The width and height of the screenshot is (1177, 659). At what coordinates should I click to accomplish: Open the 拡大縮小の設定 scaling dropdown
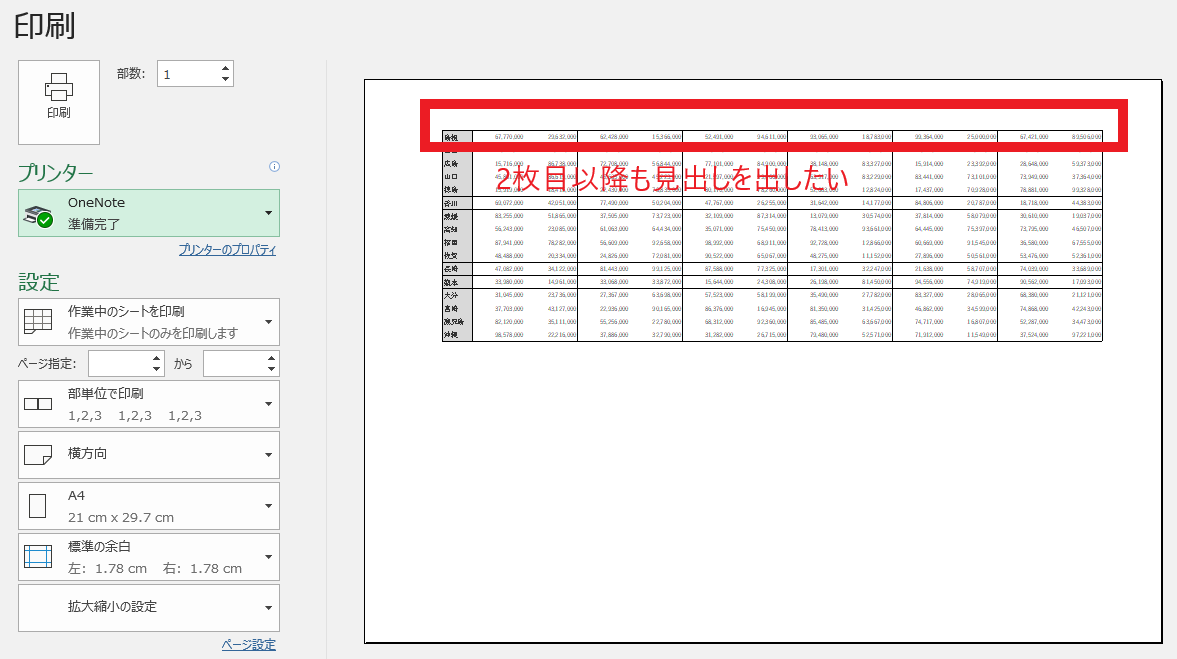click(269, 608)
